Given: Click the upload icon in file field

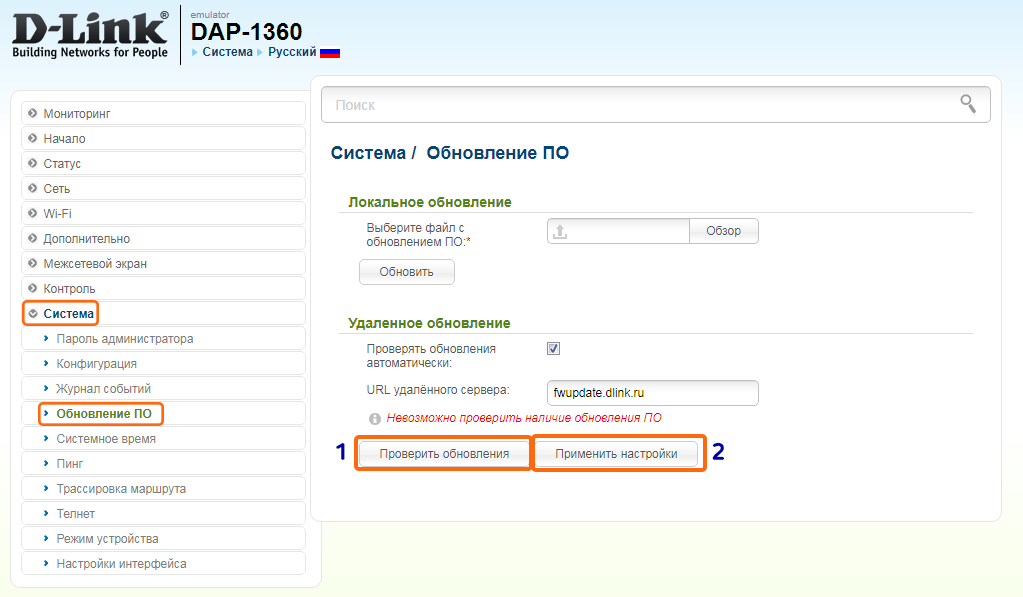Looking at the screenshot, I should pyautogui.click(x=561, y=231).
